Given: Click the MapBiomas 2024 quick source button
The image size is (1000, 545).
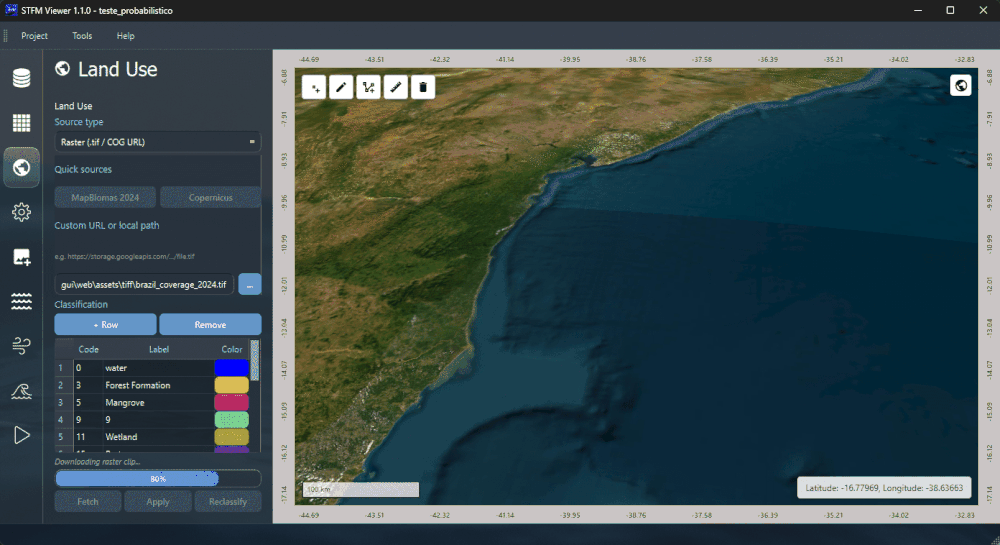Looking at the screenshot, I should tap(105, 198).
